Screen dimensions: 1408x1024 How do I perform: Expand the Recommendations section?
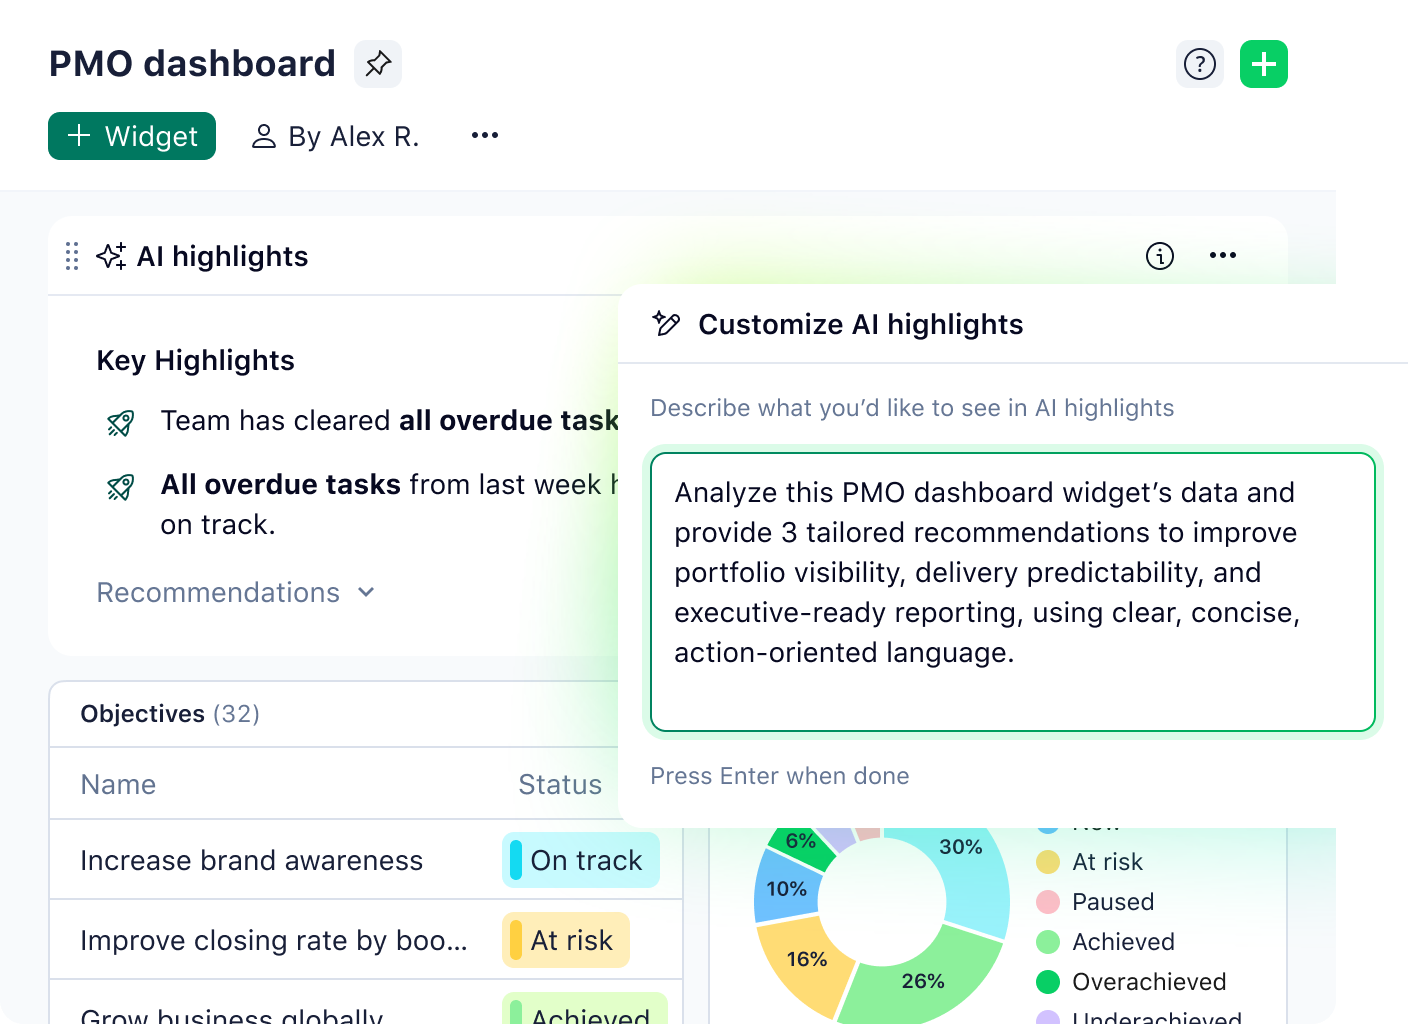[x=236, y=592]
